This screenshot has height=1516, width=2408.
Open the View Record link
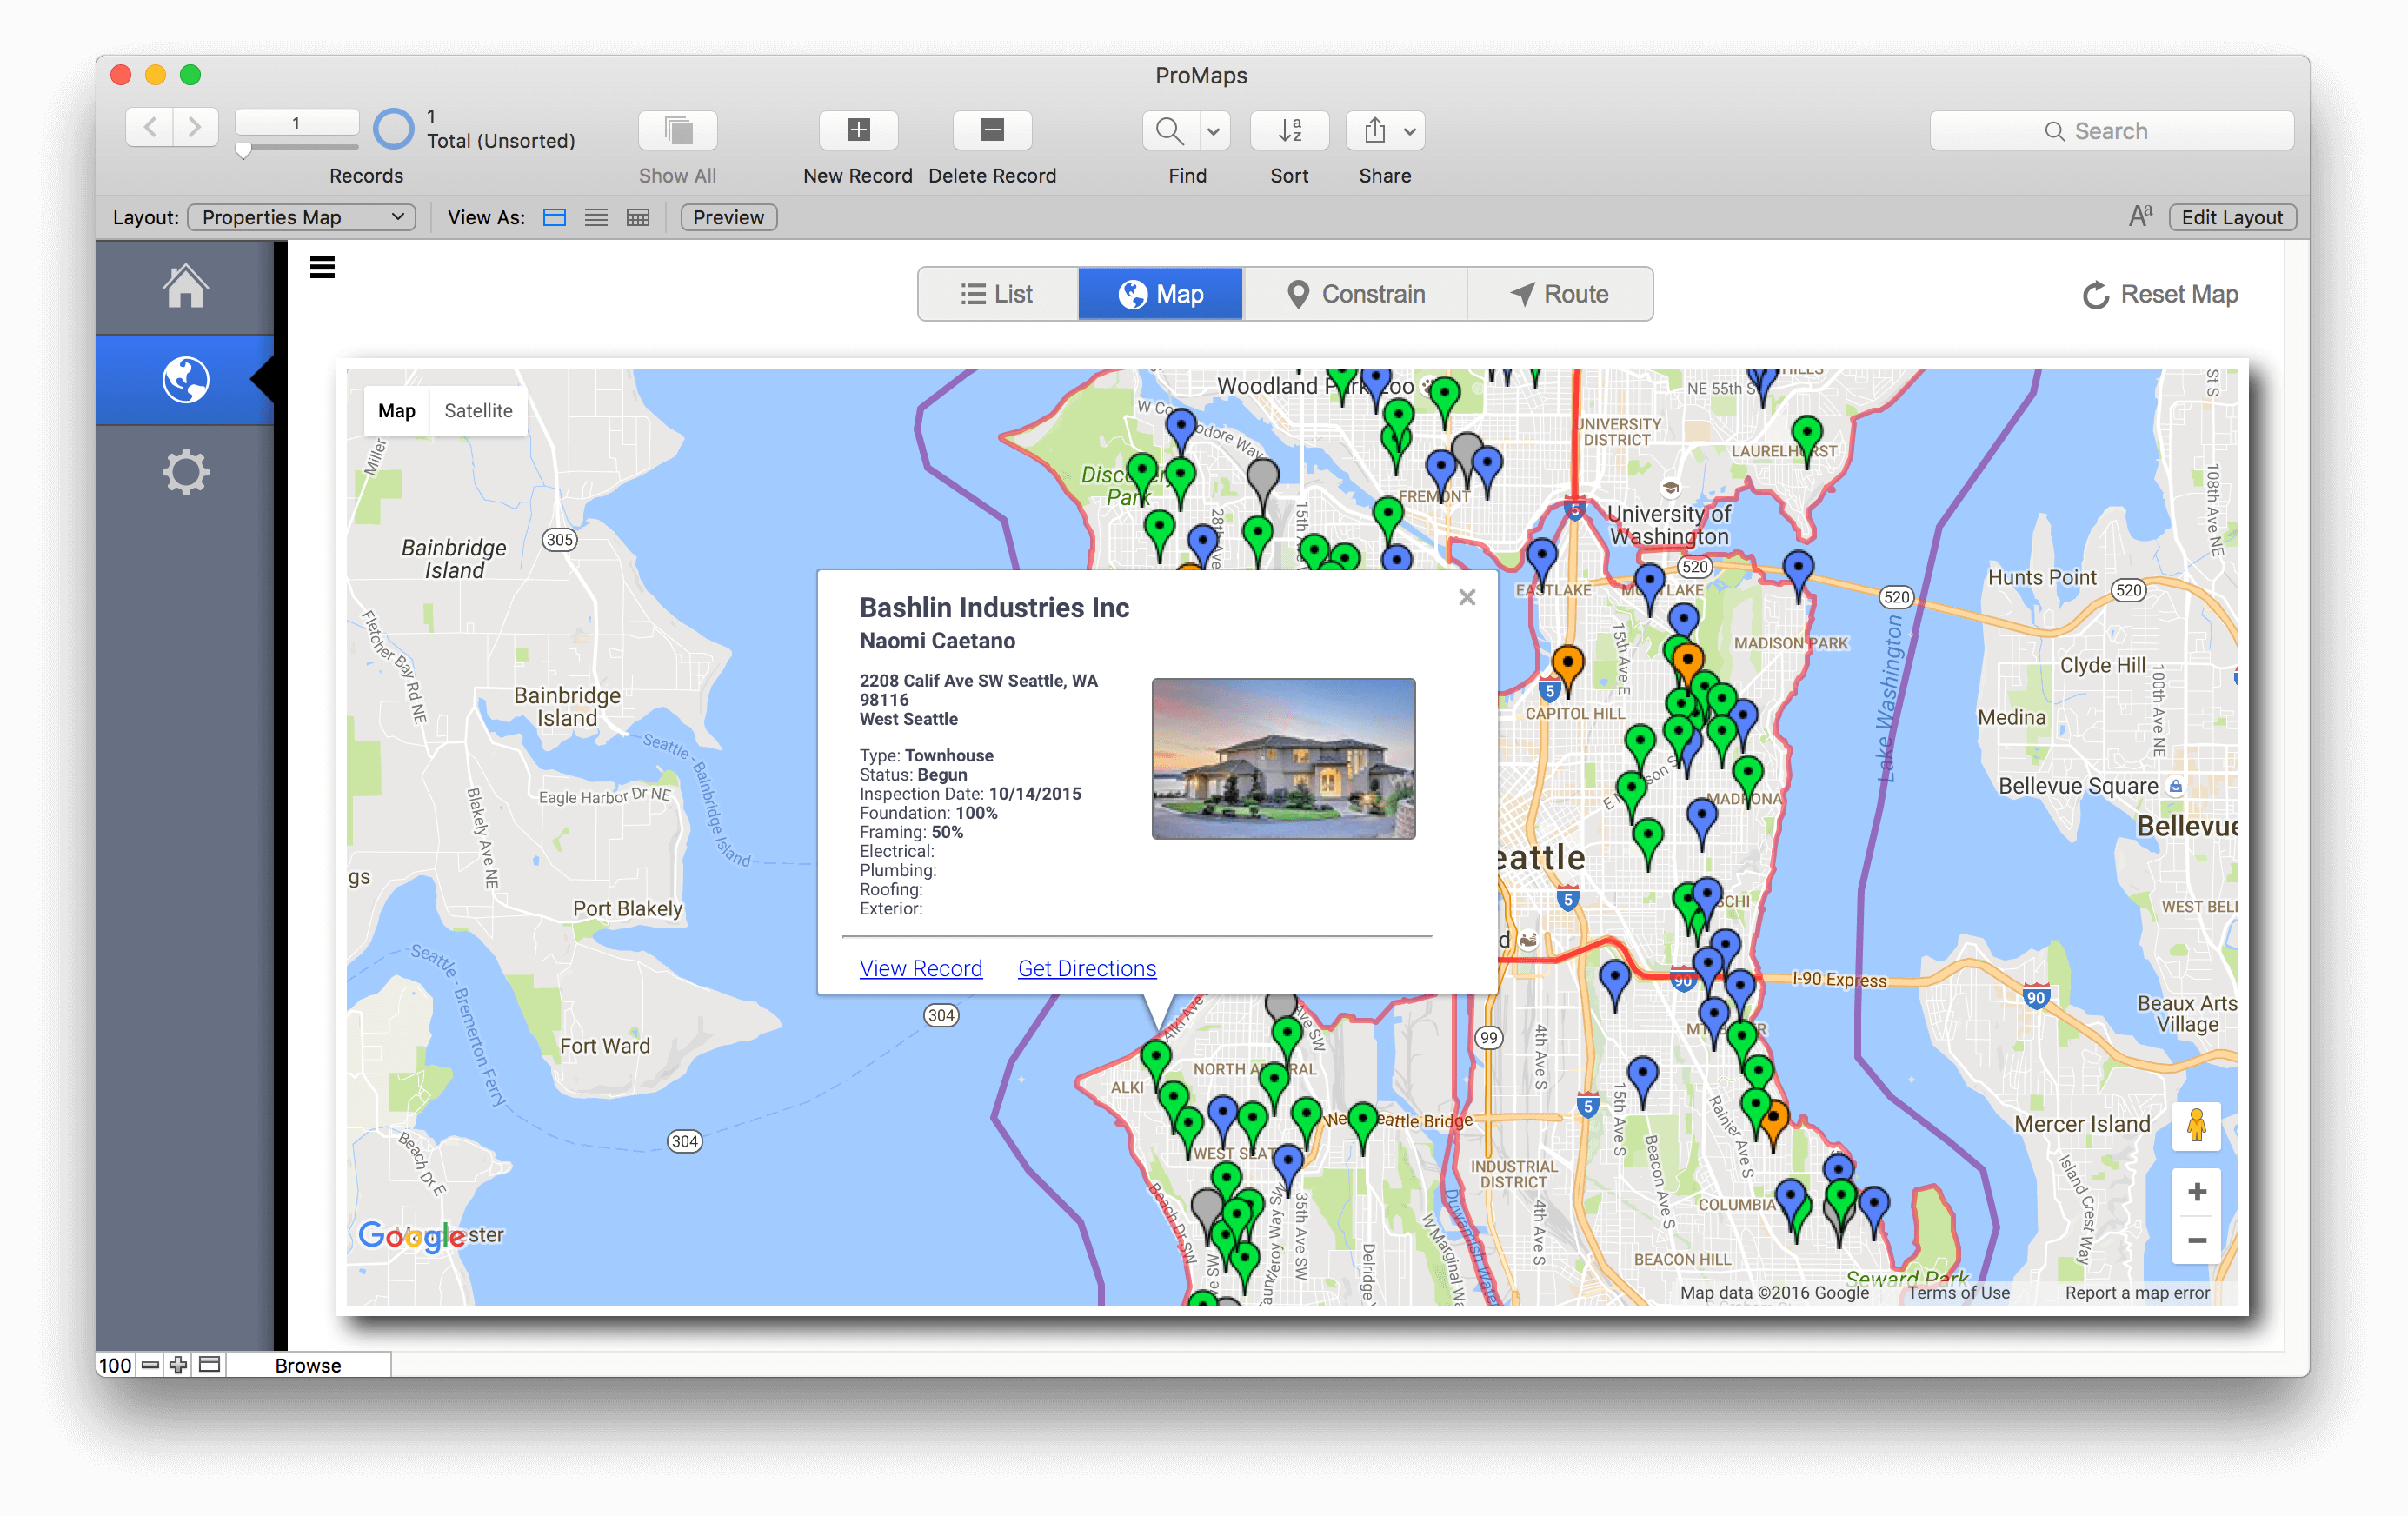pyautogui.click(x=921, y=968)
